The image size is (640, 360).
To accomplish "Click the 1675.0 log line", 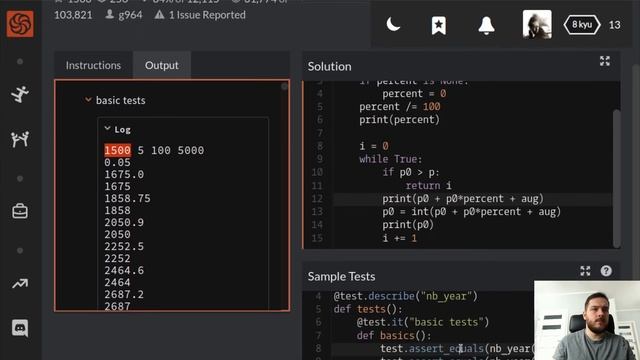I will point(124,174).
